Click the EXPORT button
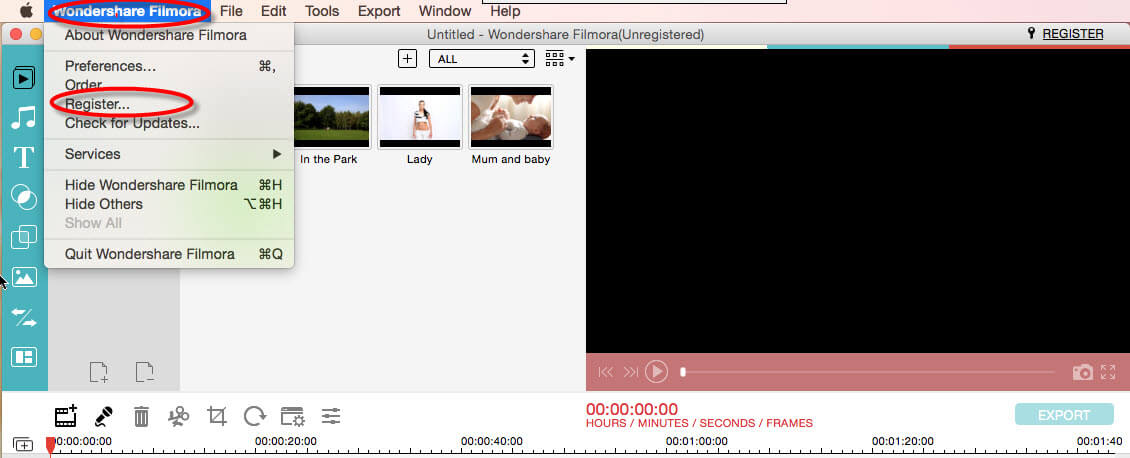This screenshot has height=458, width=1130. (x=1064, y=415)
